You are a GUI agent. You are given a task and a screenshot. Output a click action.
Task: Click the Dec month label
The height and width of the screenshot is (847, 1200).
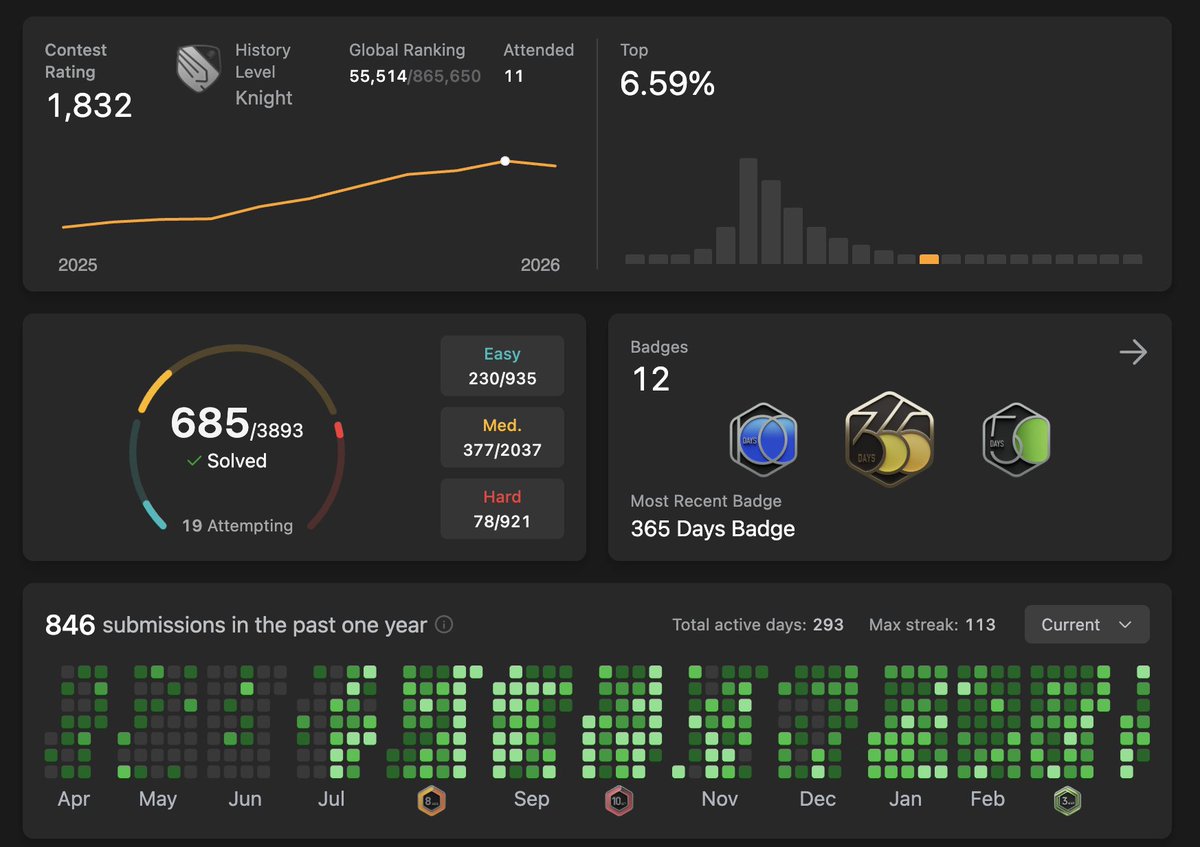click(817, 799)
